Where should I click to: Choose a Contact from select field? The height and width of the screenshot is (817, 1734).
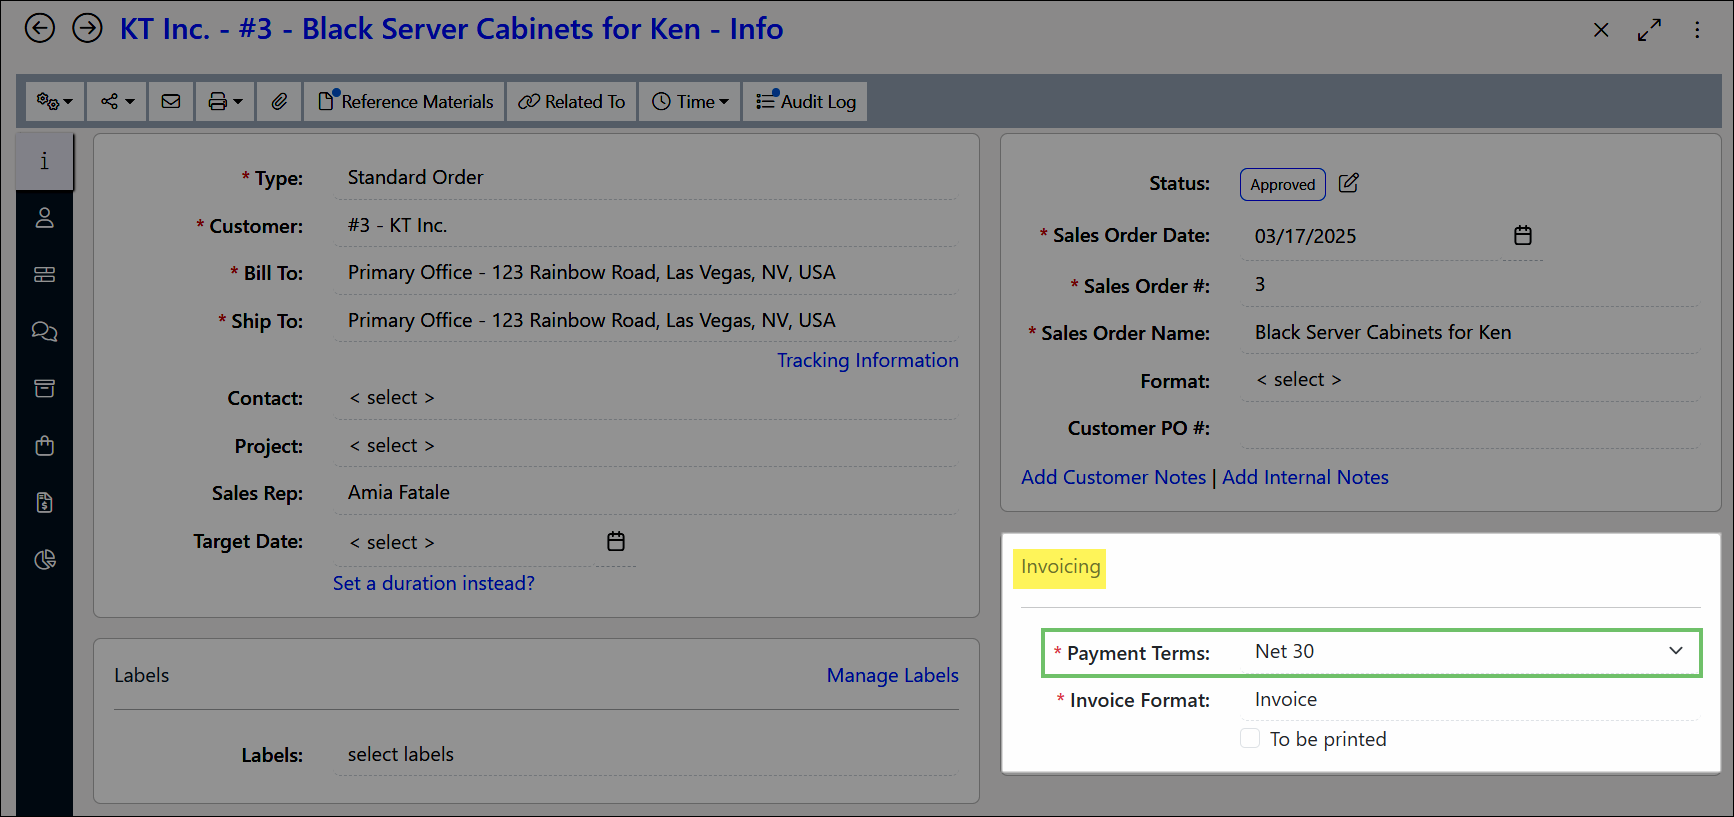point(645,398)
